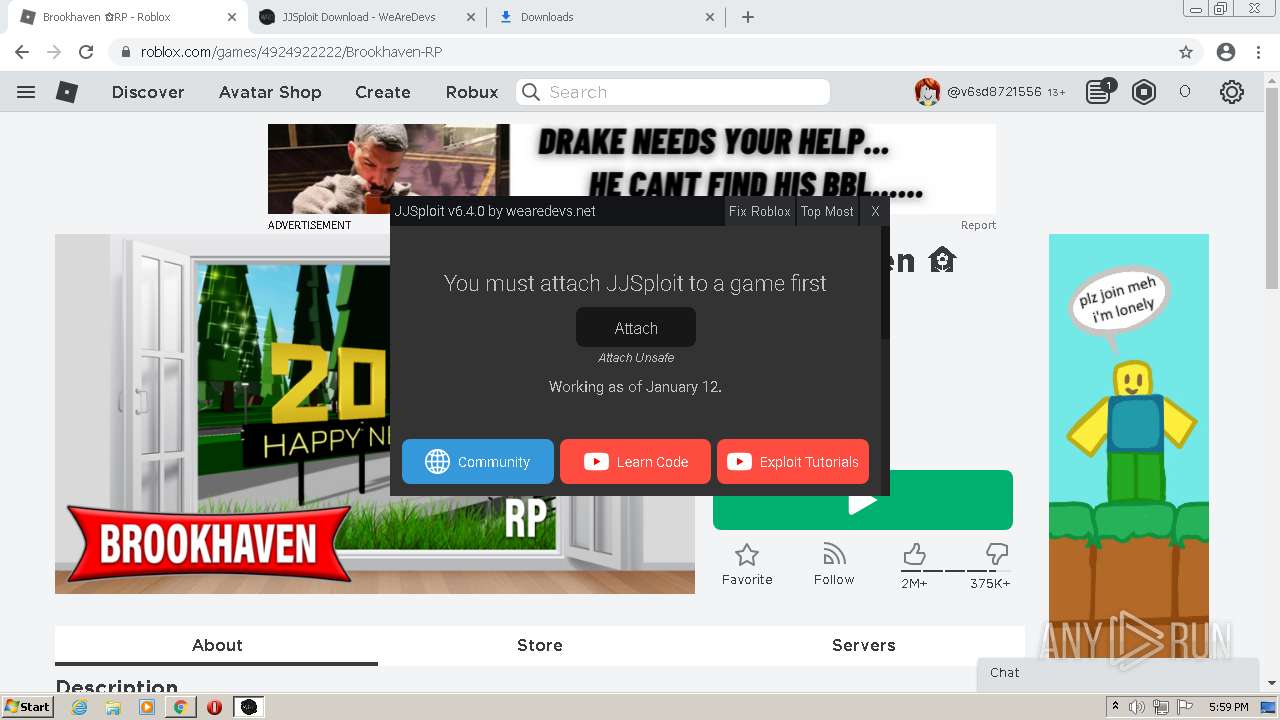The image size is (1280, 720).
Task: Open the Create menu item
Action: (383, 92)
